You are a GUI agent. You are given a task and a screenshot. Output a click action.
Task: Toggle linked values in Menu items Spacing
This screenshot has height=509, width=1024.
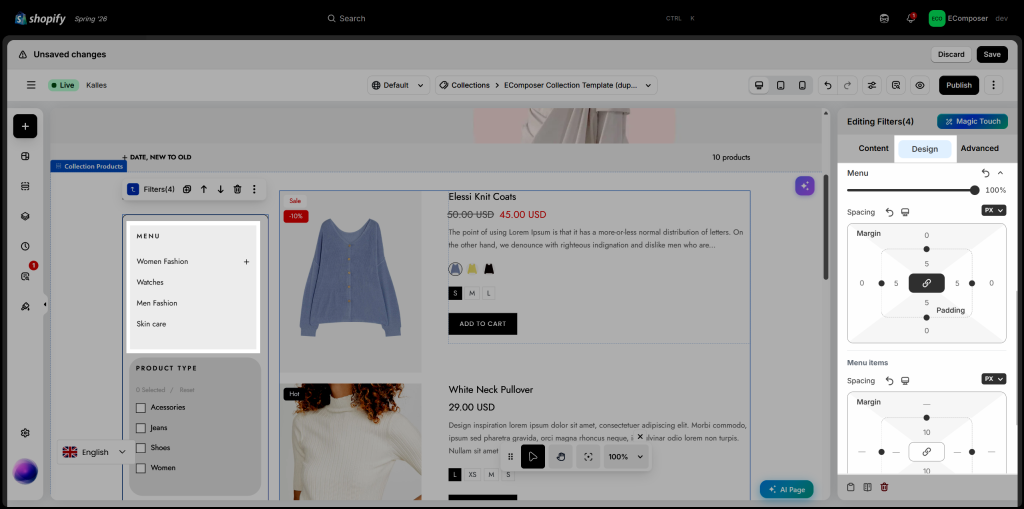pos(926,452)
